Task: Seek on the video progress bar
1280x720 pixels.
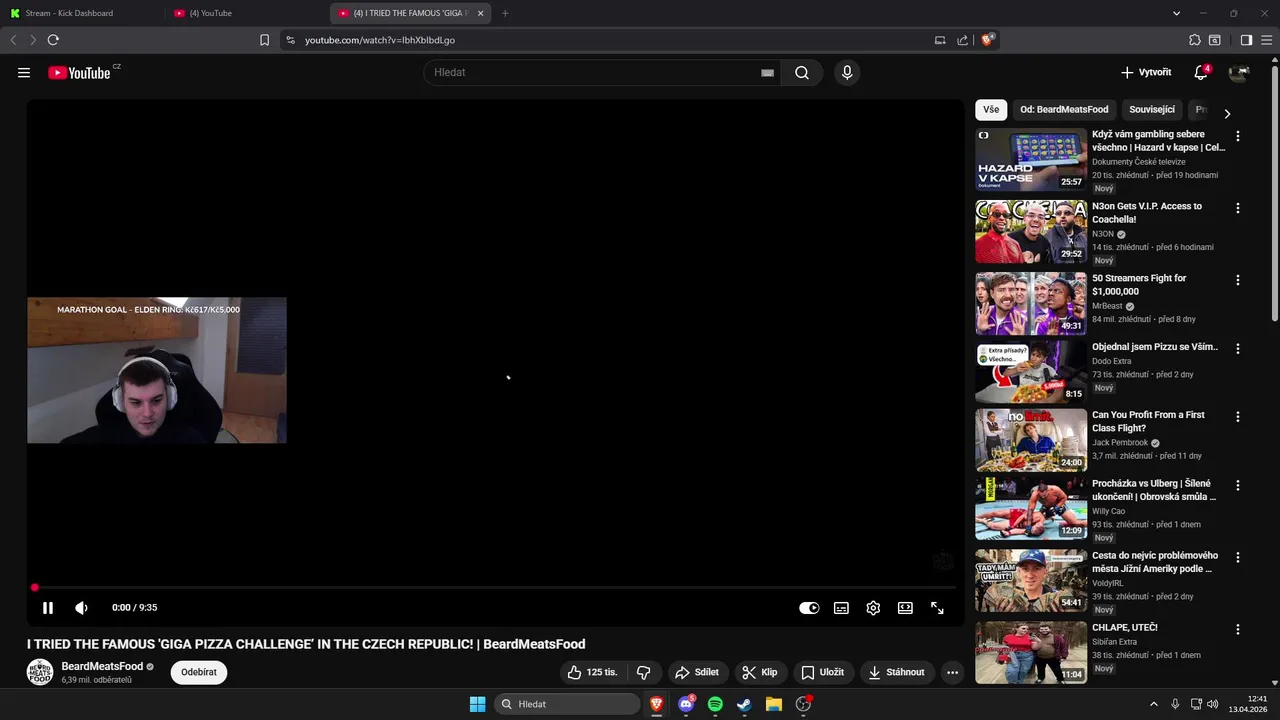Action: (495, 587)
